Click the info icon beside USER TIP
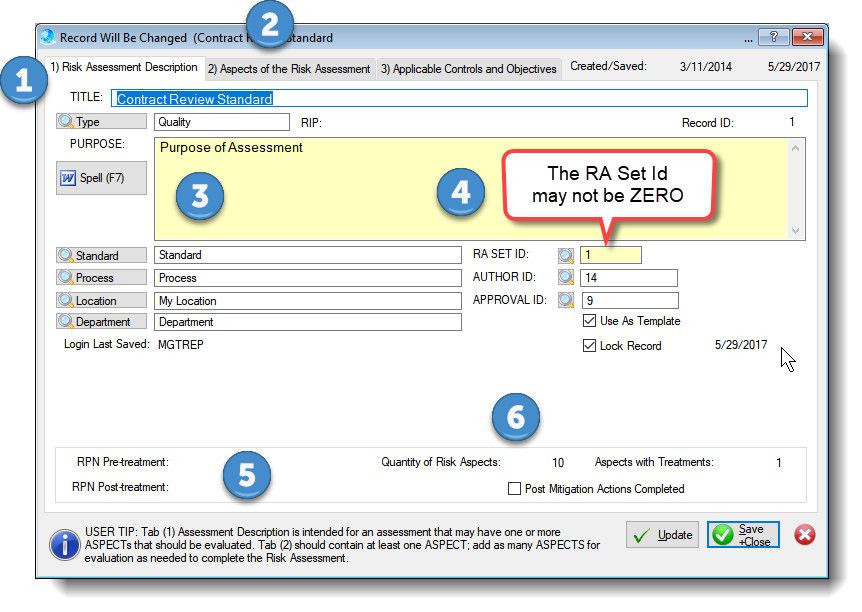The image size is (862, 612). [64, 545]
